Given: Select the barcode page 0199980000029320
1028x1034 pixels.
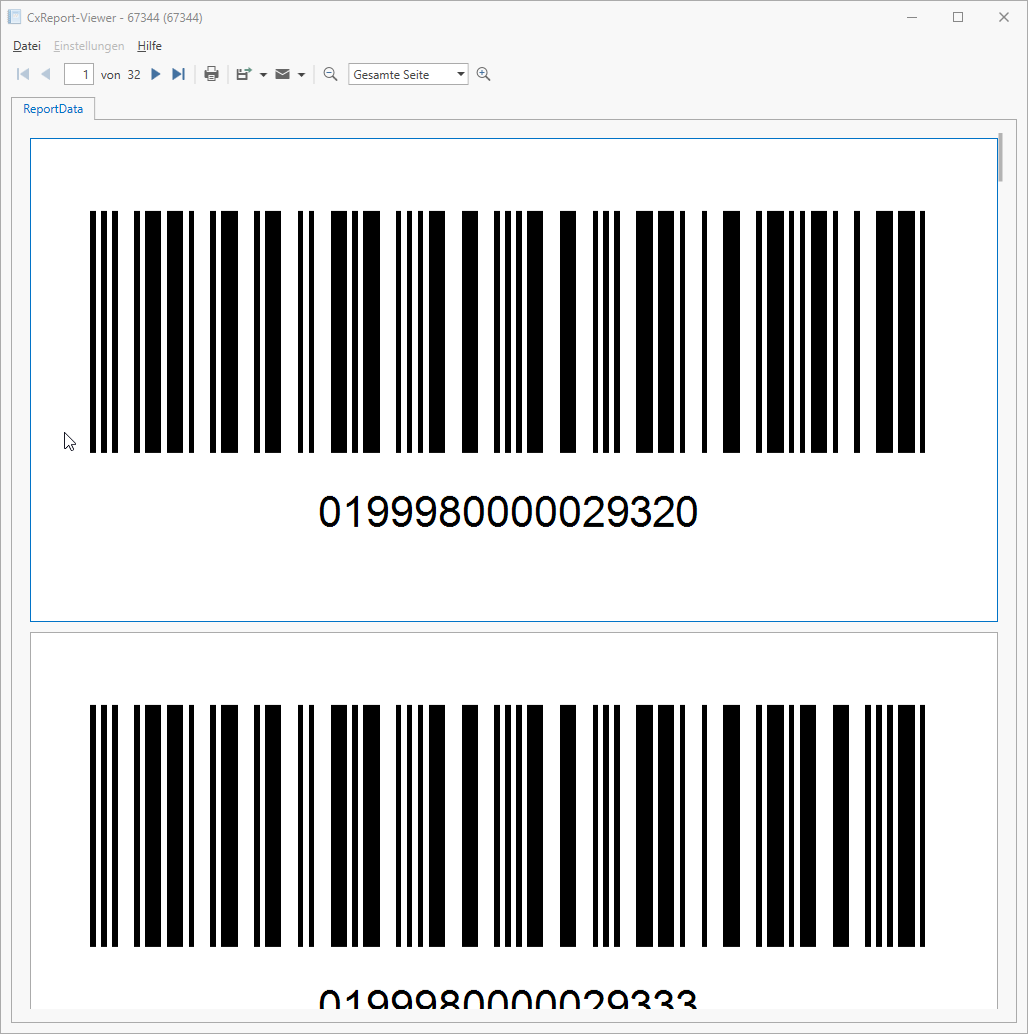Looking at the screenshot, I should click(514, 380).
